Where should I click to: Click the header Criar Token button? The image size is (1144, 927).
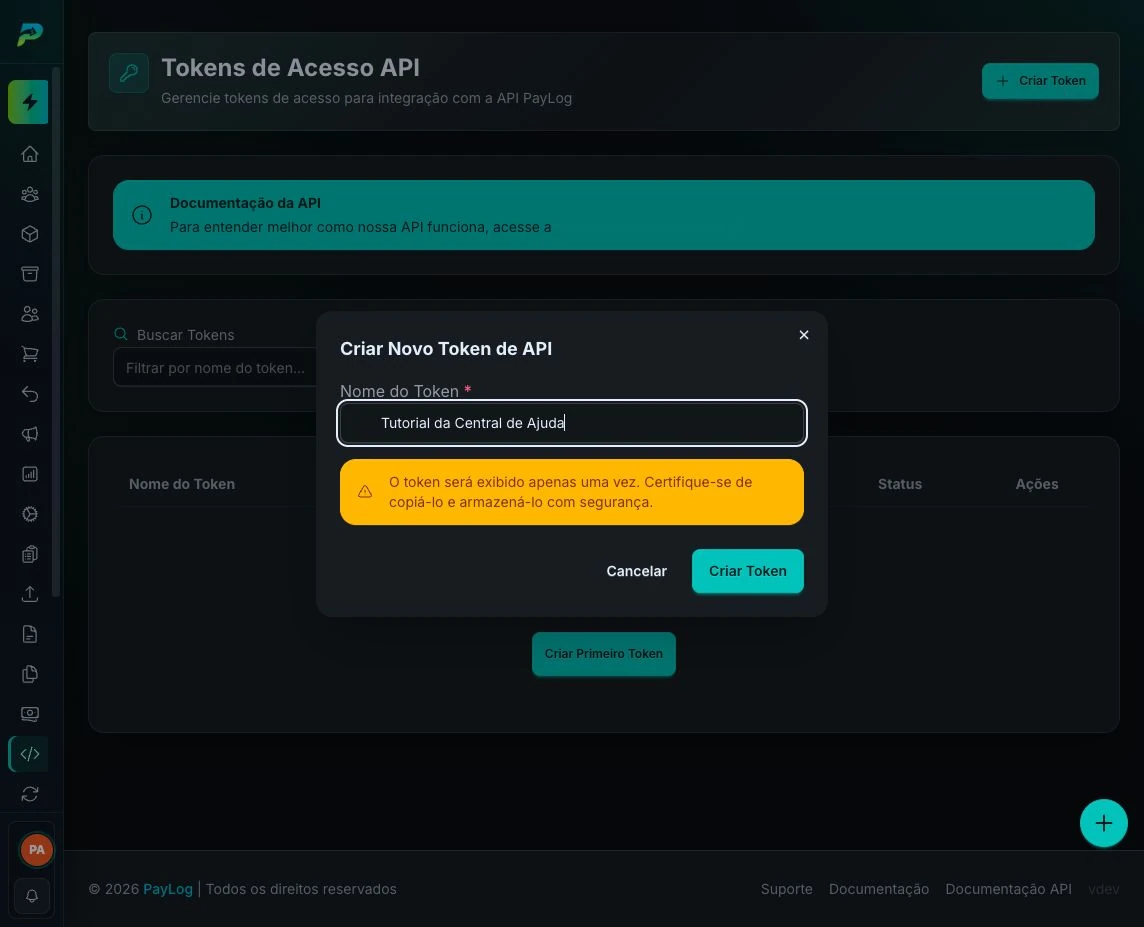[x=1040, y=81]
